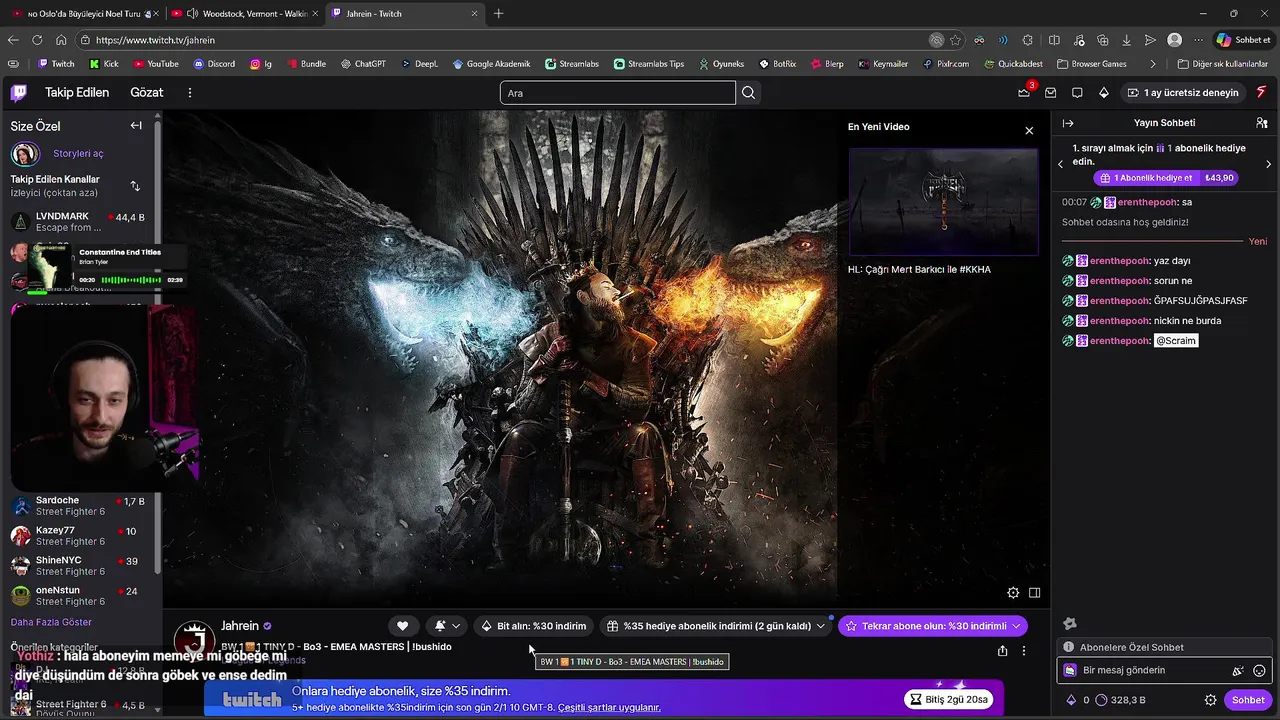The width and height of the screenshot is (1280, 720).
Task: Open the top-bar chat bubble icon
Action: click(x=1077, y=93)
